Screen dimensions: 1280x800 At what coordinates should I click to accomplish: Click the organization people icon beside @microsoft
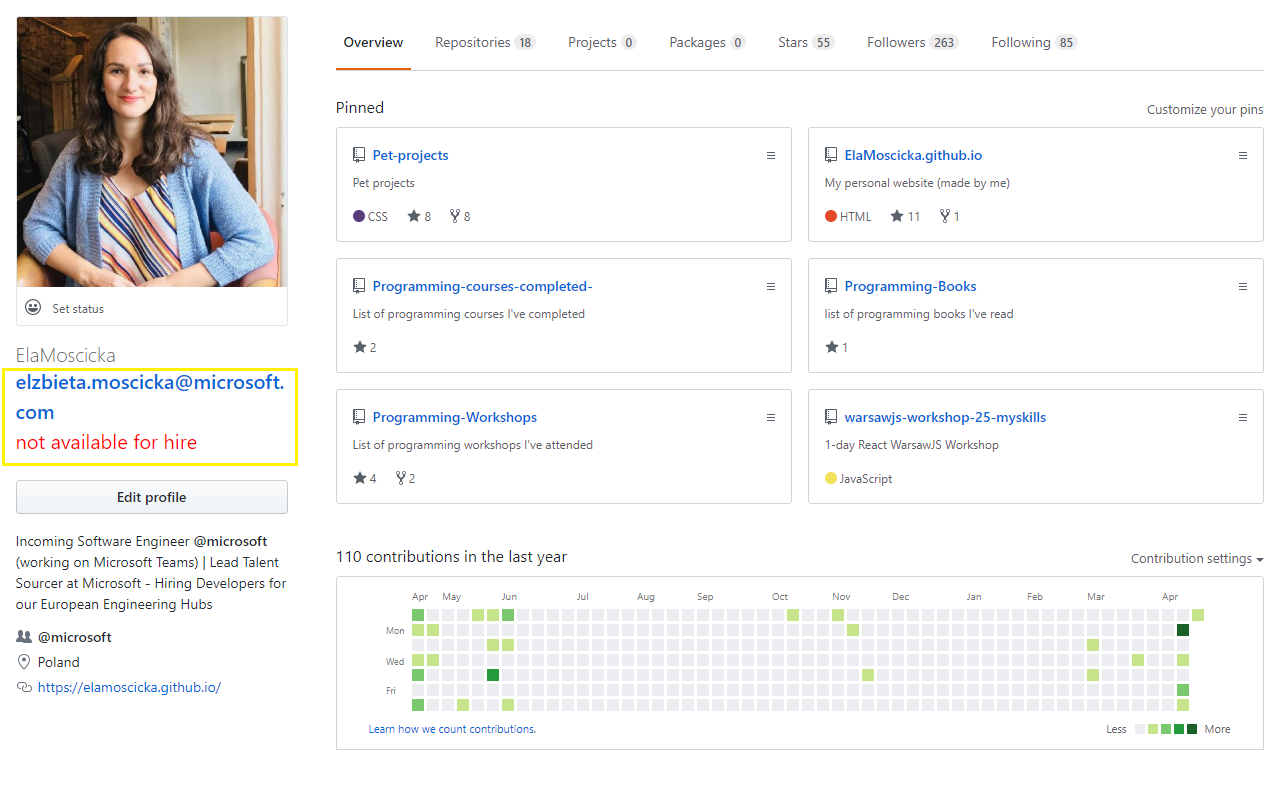24,637
